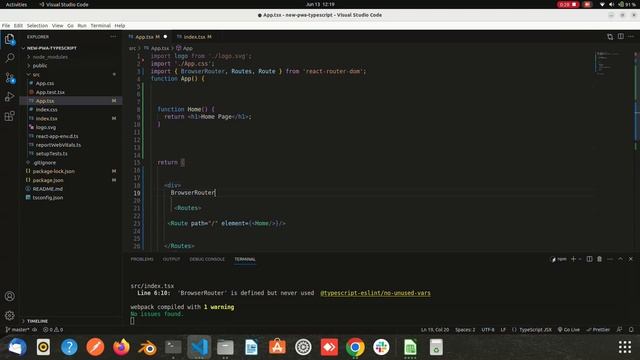Change Spaces: 2 indentation setting
Image resolution: width=640 pixels, height=360 pixels.
point(465,329)
